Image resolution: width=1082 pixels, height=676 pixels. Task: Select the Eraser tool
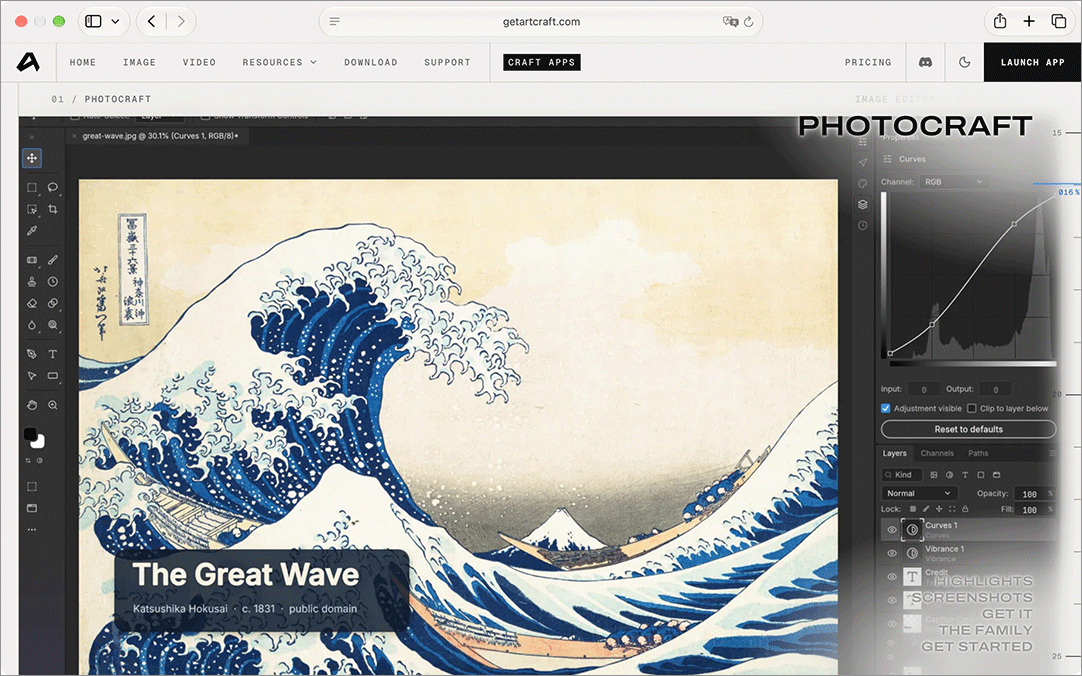coord(32,304)
